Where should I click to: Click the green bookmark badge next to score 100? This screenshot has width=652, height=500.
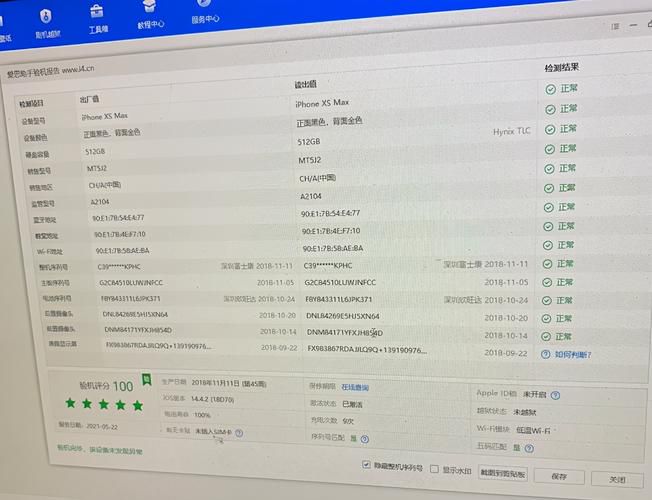146,379
